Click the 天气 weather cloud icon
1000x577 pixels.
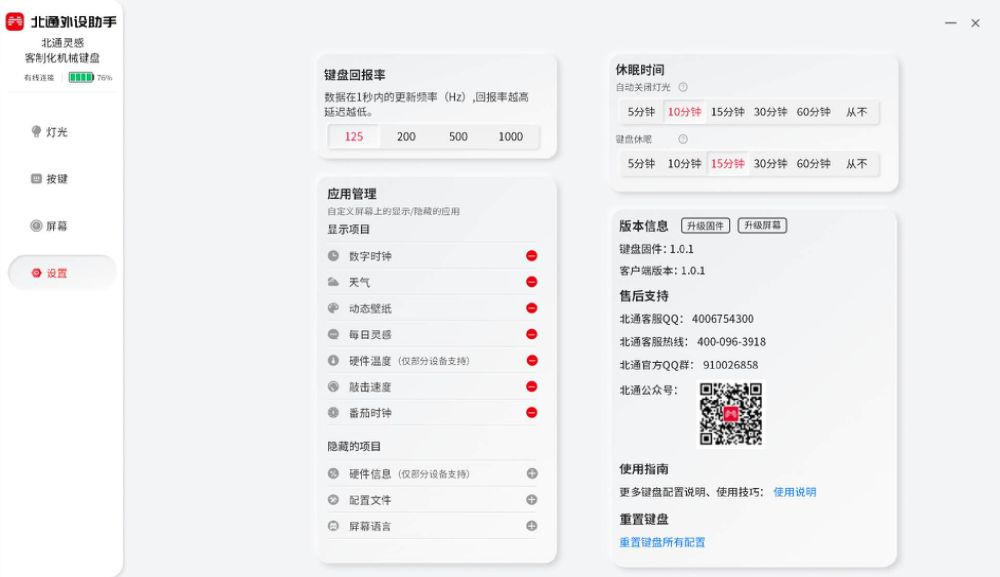333,282
